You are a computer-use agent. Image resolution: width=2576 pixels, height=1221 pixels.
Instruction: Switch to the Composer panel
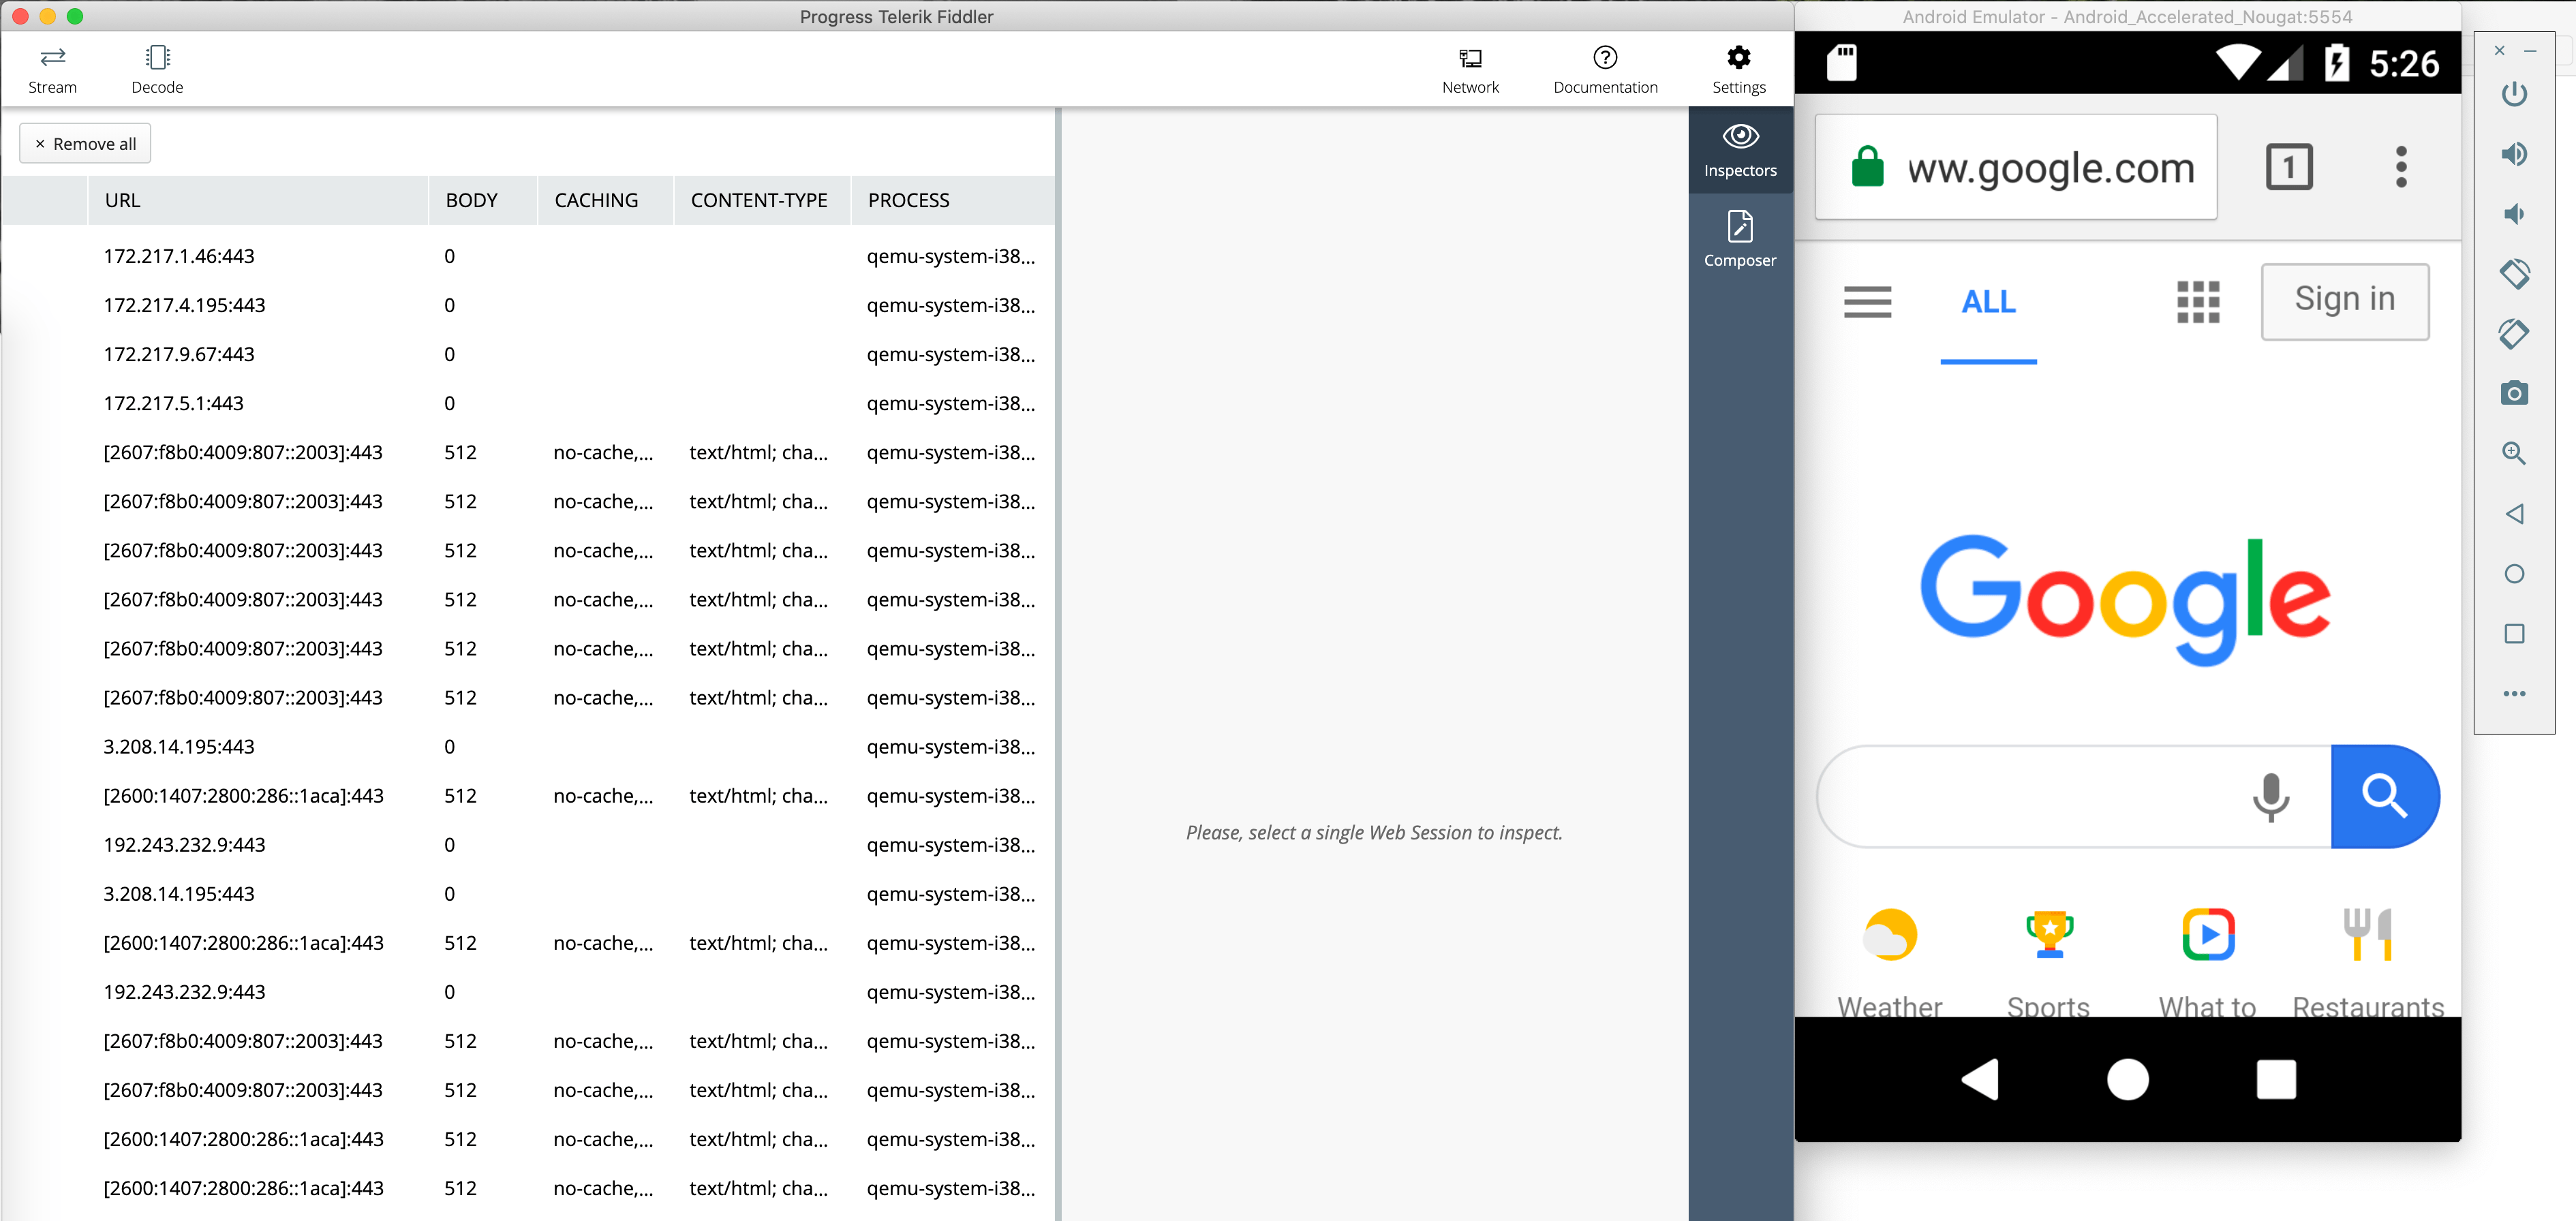pos(1740,240)
